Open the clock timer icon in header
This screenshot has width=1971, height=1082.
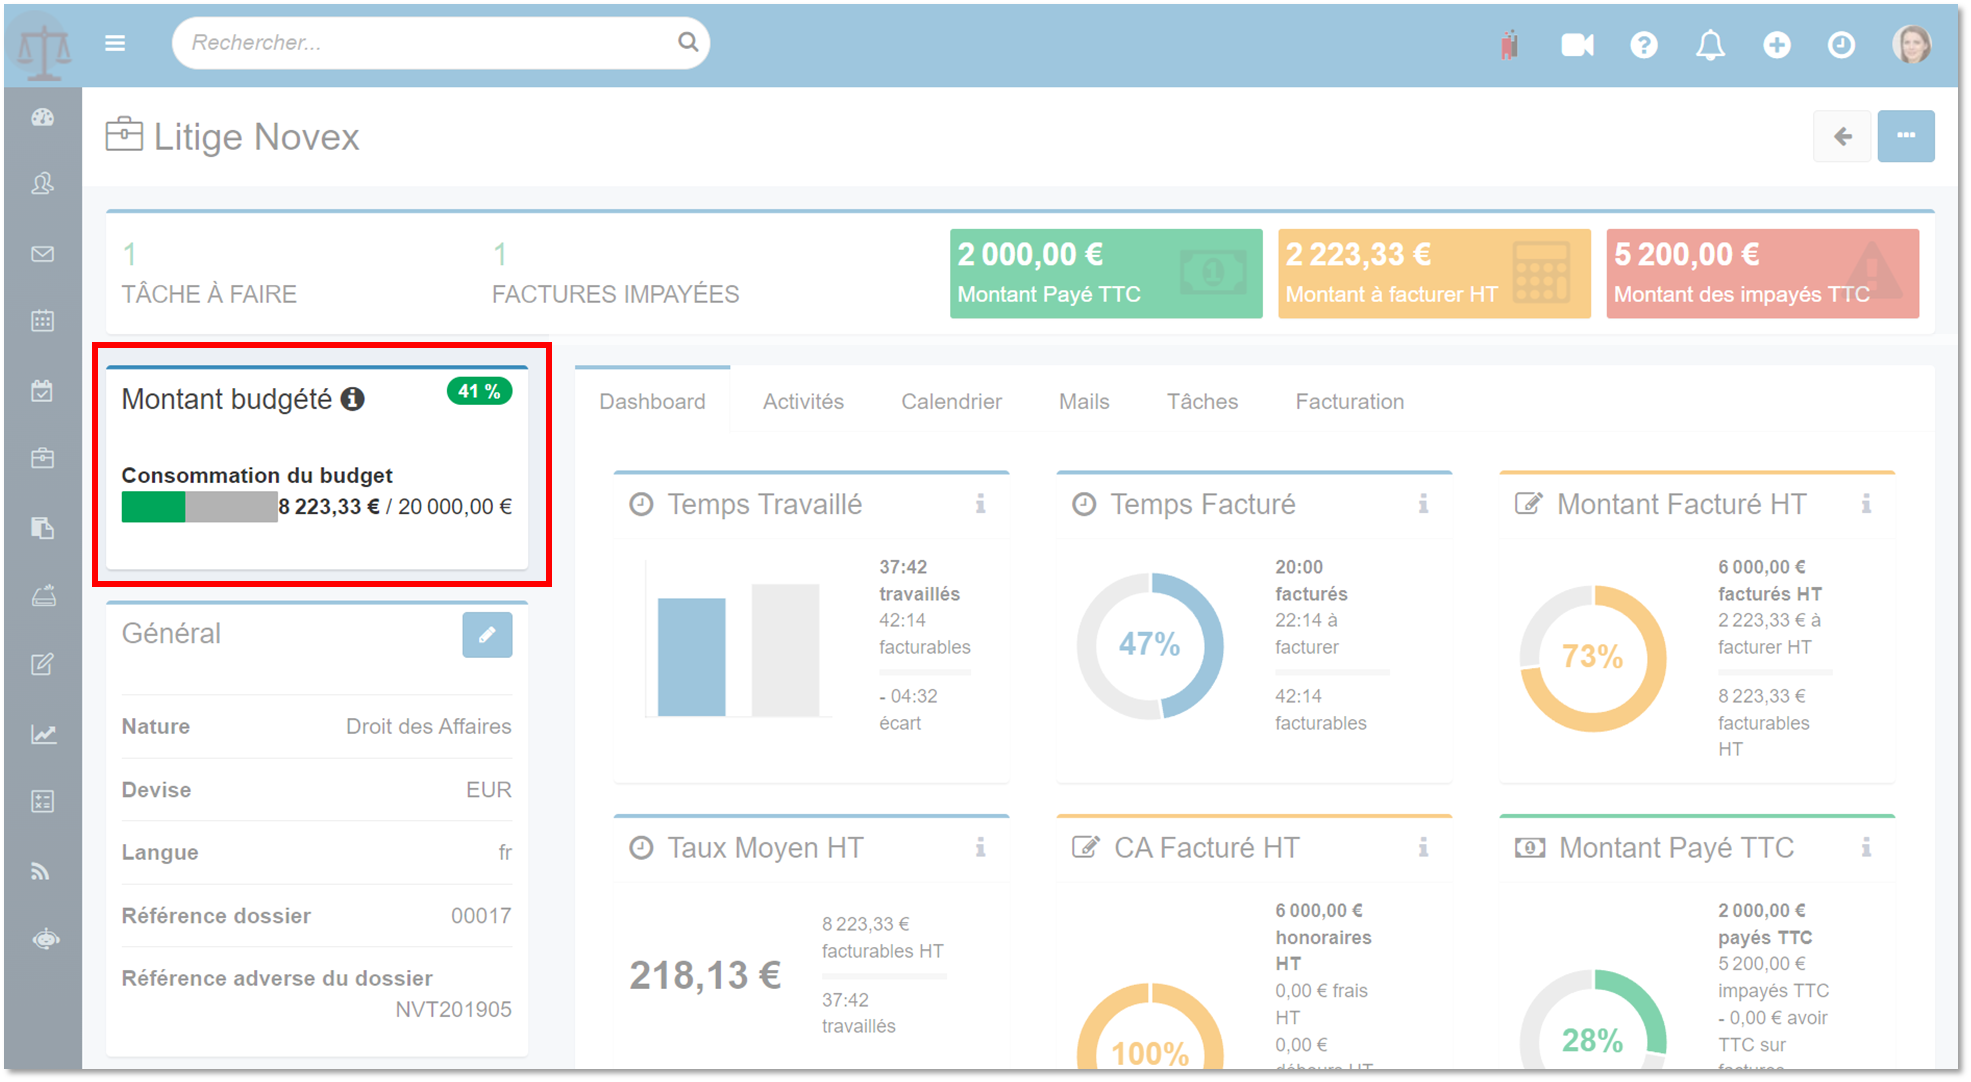1841,45
